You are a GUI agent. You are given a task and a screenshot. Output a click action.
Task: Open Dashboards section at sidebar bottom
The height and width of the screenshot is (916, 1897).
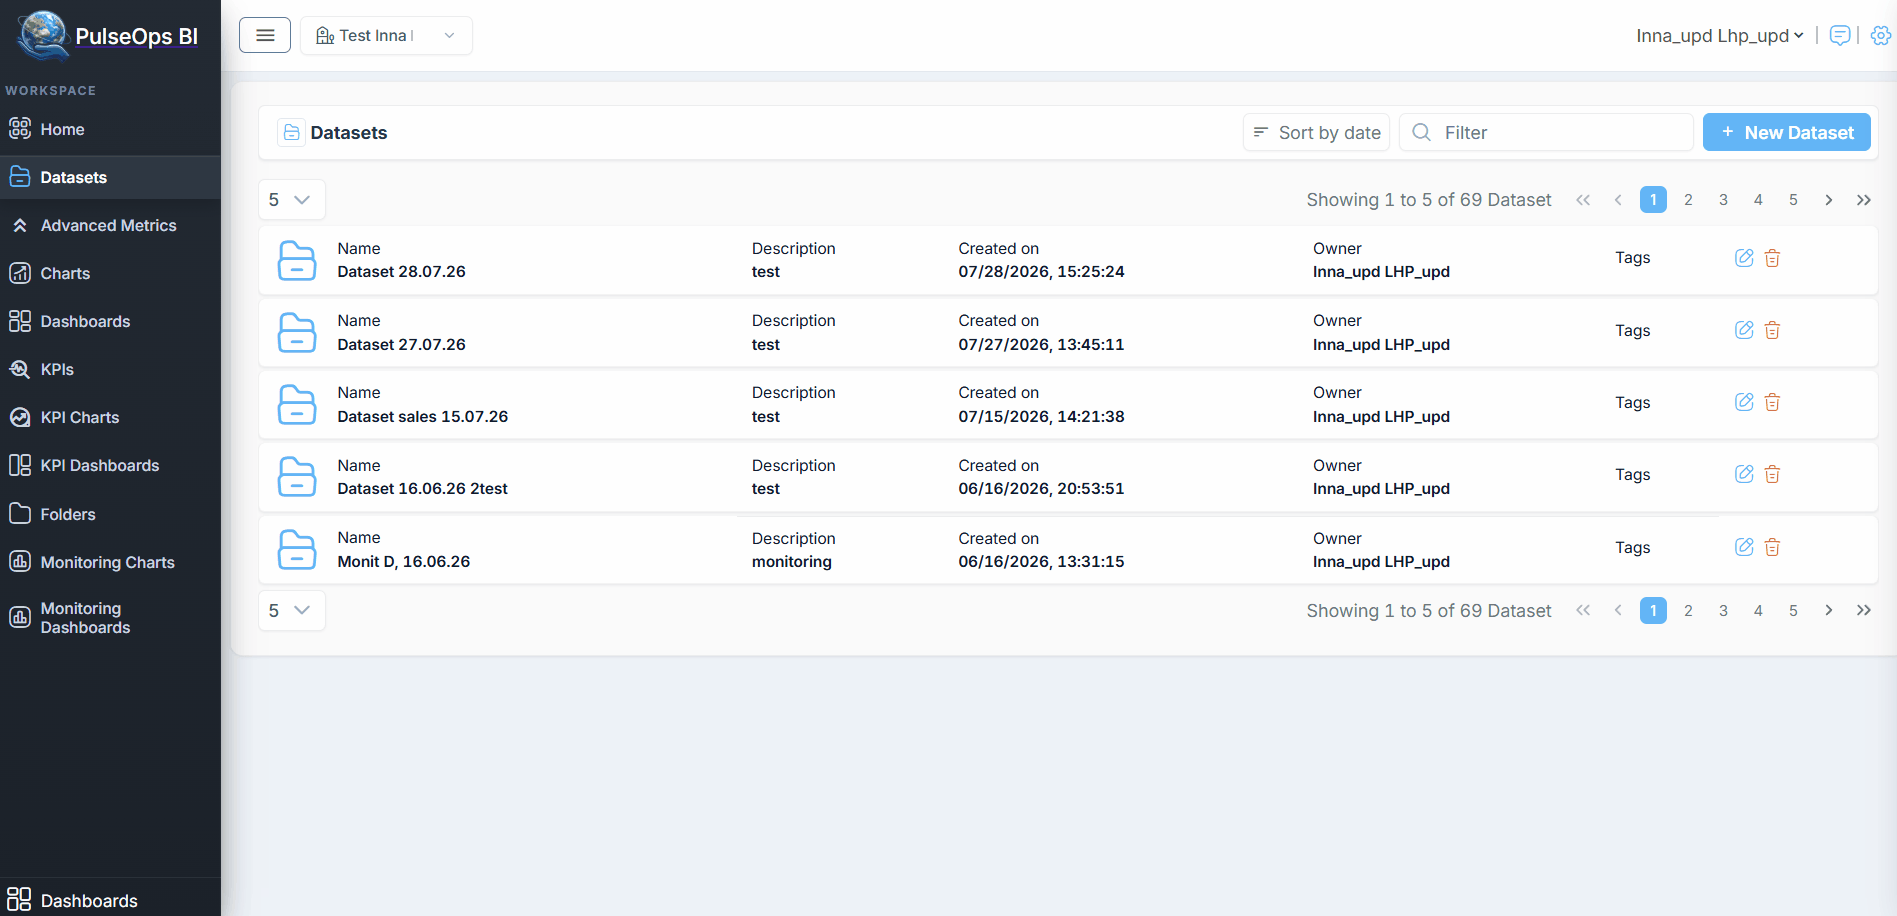pyautogui.click(x=110, y=900)
